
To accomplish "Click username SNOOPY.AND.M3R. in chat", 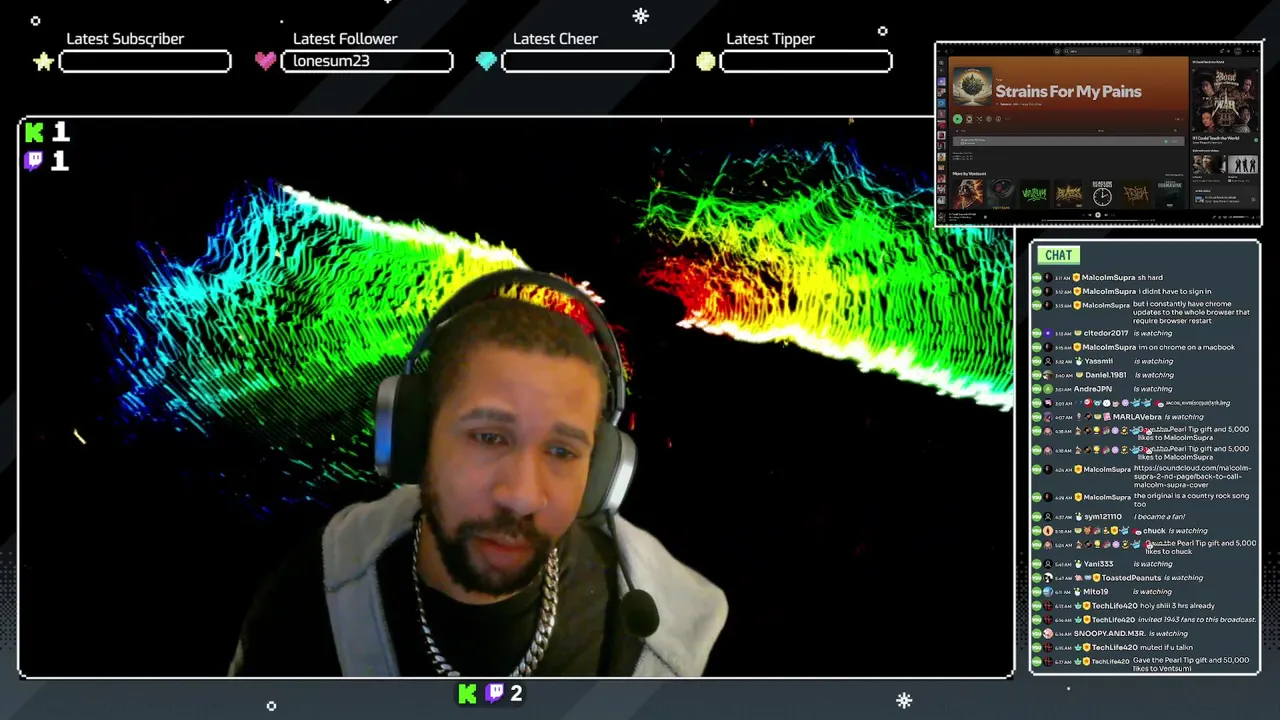I will (1109, 634).
